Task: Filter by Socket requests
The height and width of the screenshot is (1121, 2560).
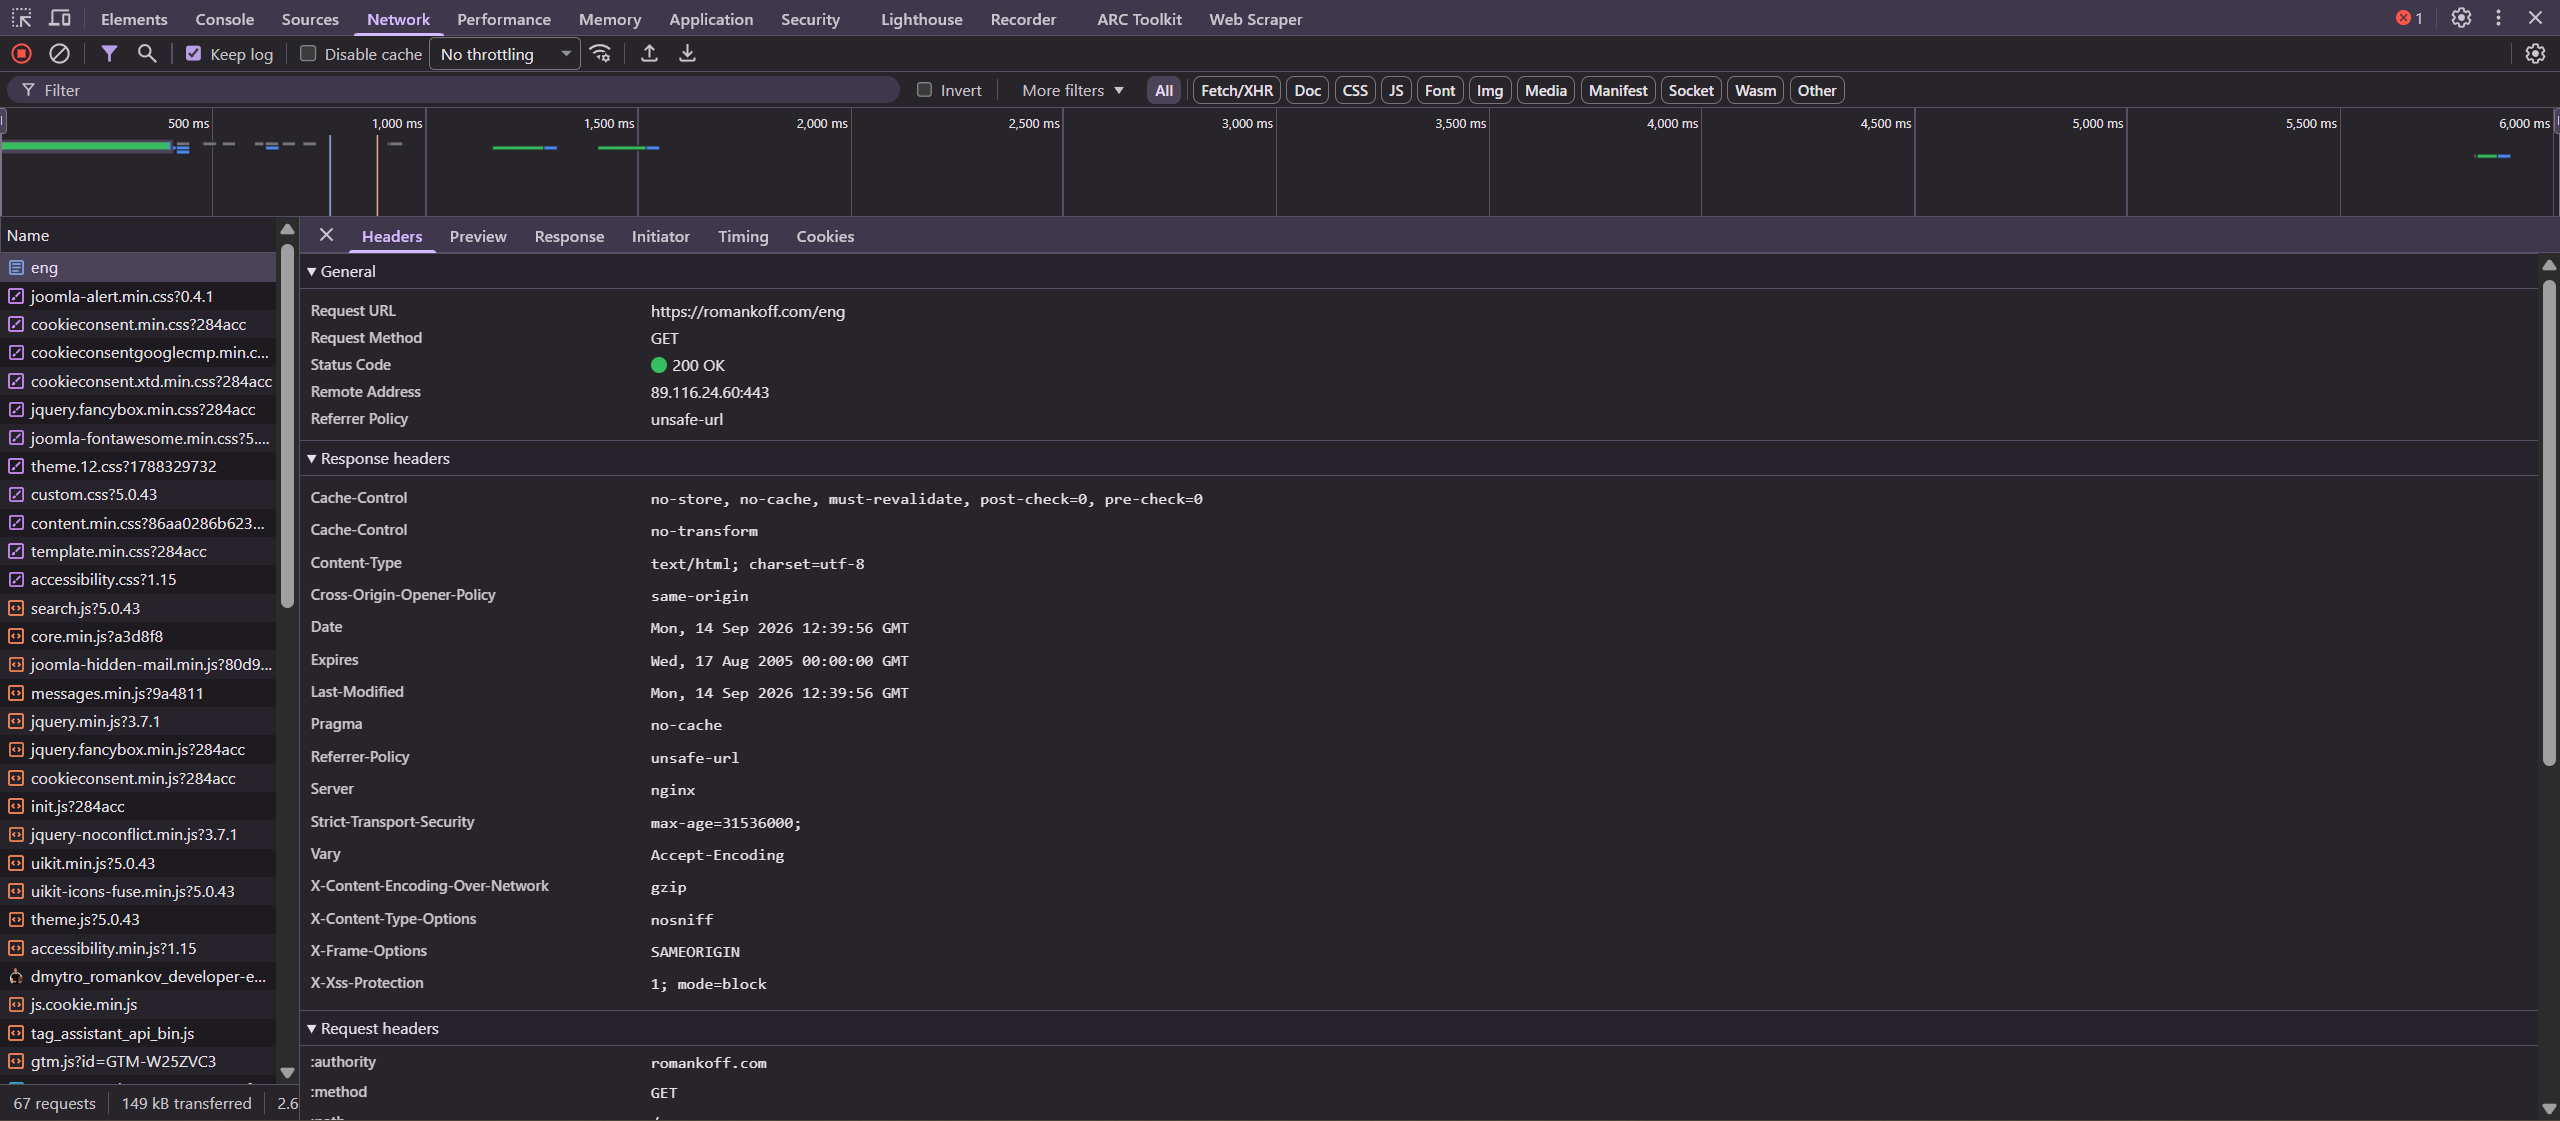Action: coord(1691,90)
